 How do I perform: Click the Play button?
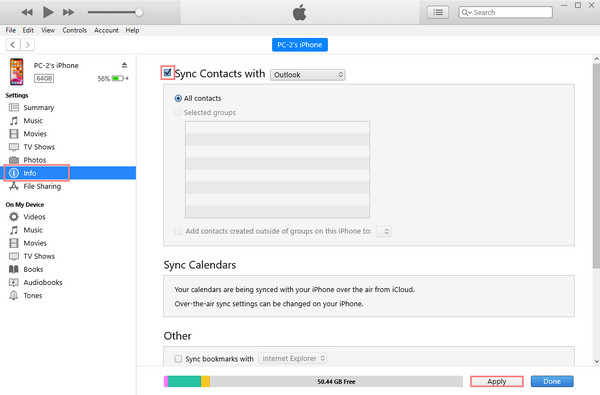click(48, 12)
